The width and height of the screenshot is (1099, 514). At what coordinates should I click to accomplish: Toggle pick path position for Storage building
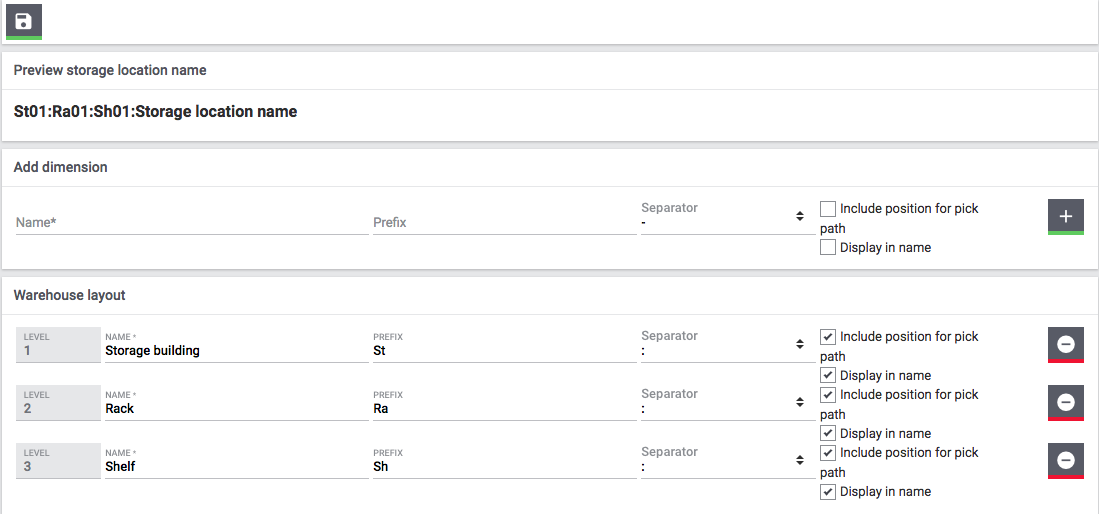point(828,337)
